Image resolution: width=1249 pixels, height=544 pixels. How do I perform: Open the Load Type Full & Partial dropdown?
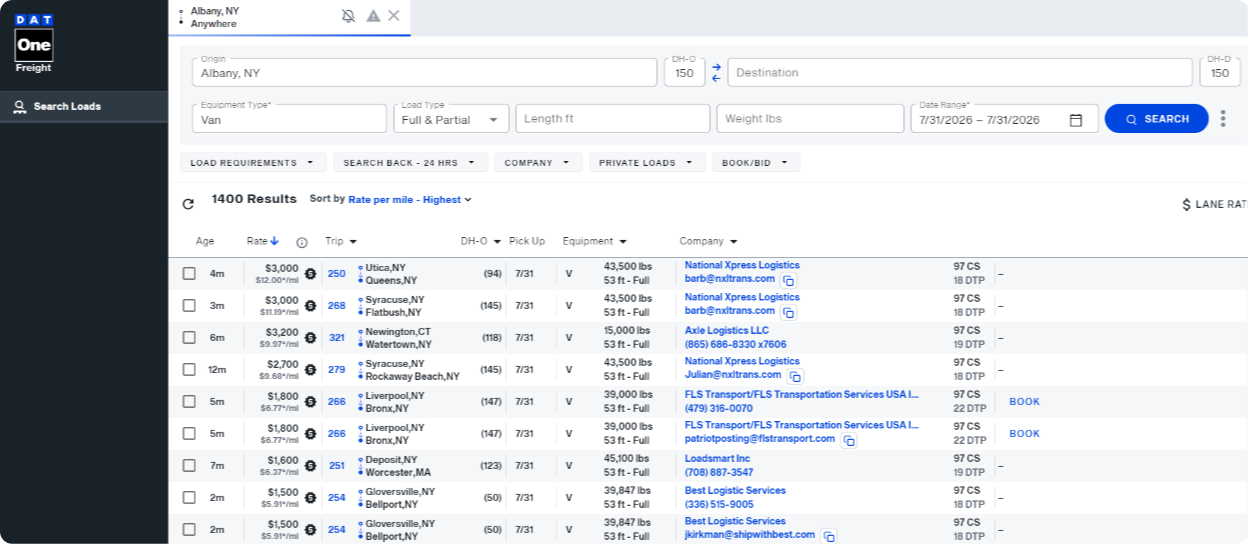pos(451,119)
